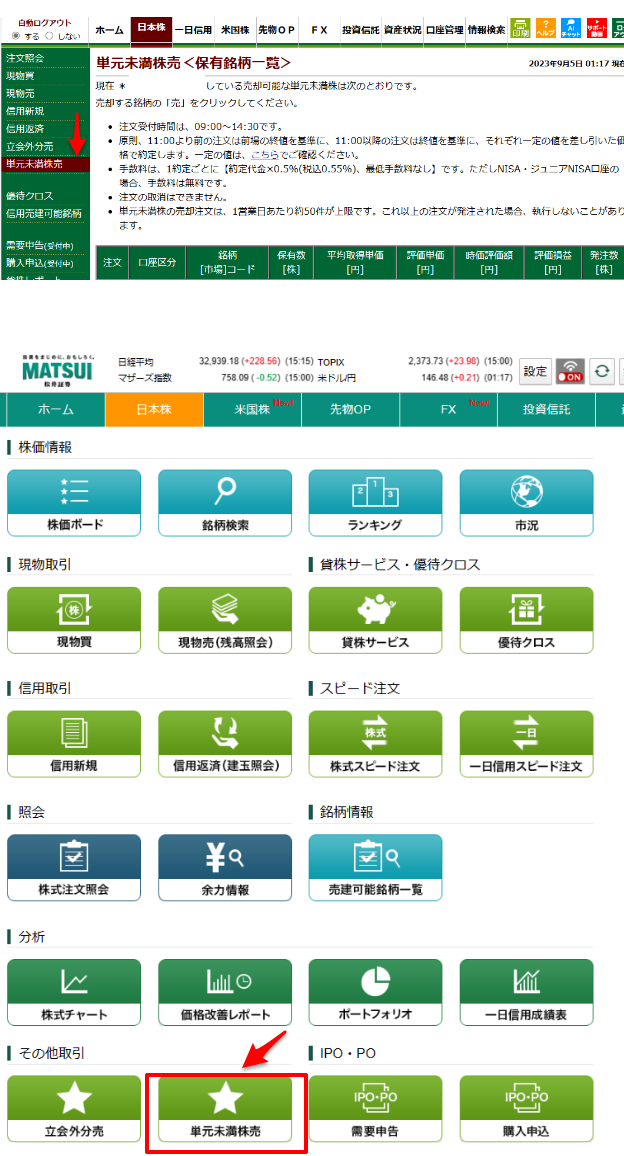Click the TOPIX value 2,373.73
This screenshot has height=1156, width=624.
click(429, 362)
